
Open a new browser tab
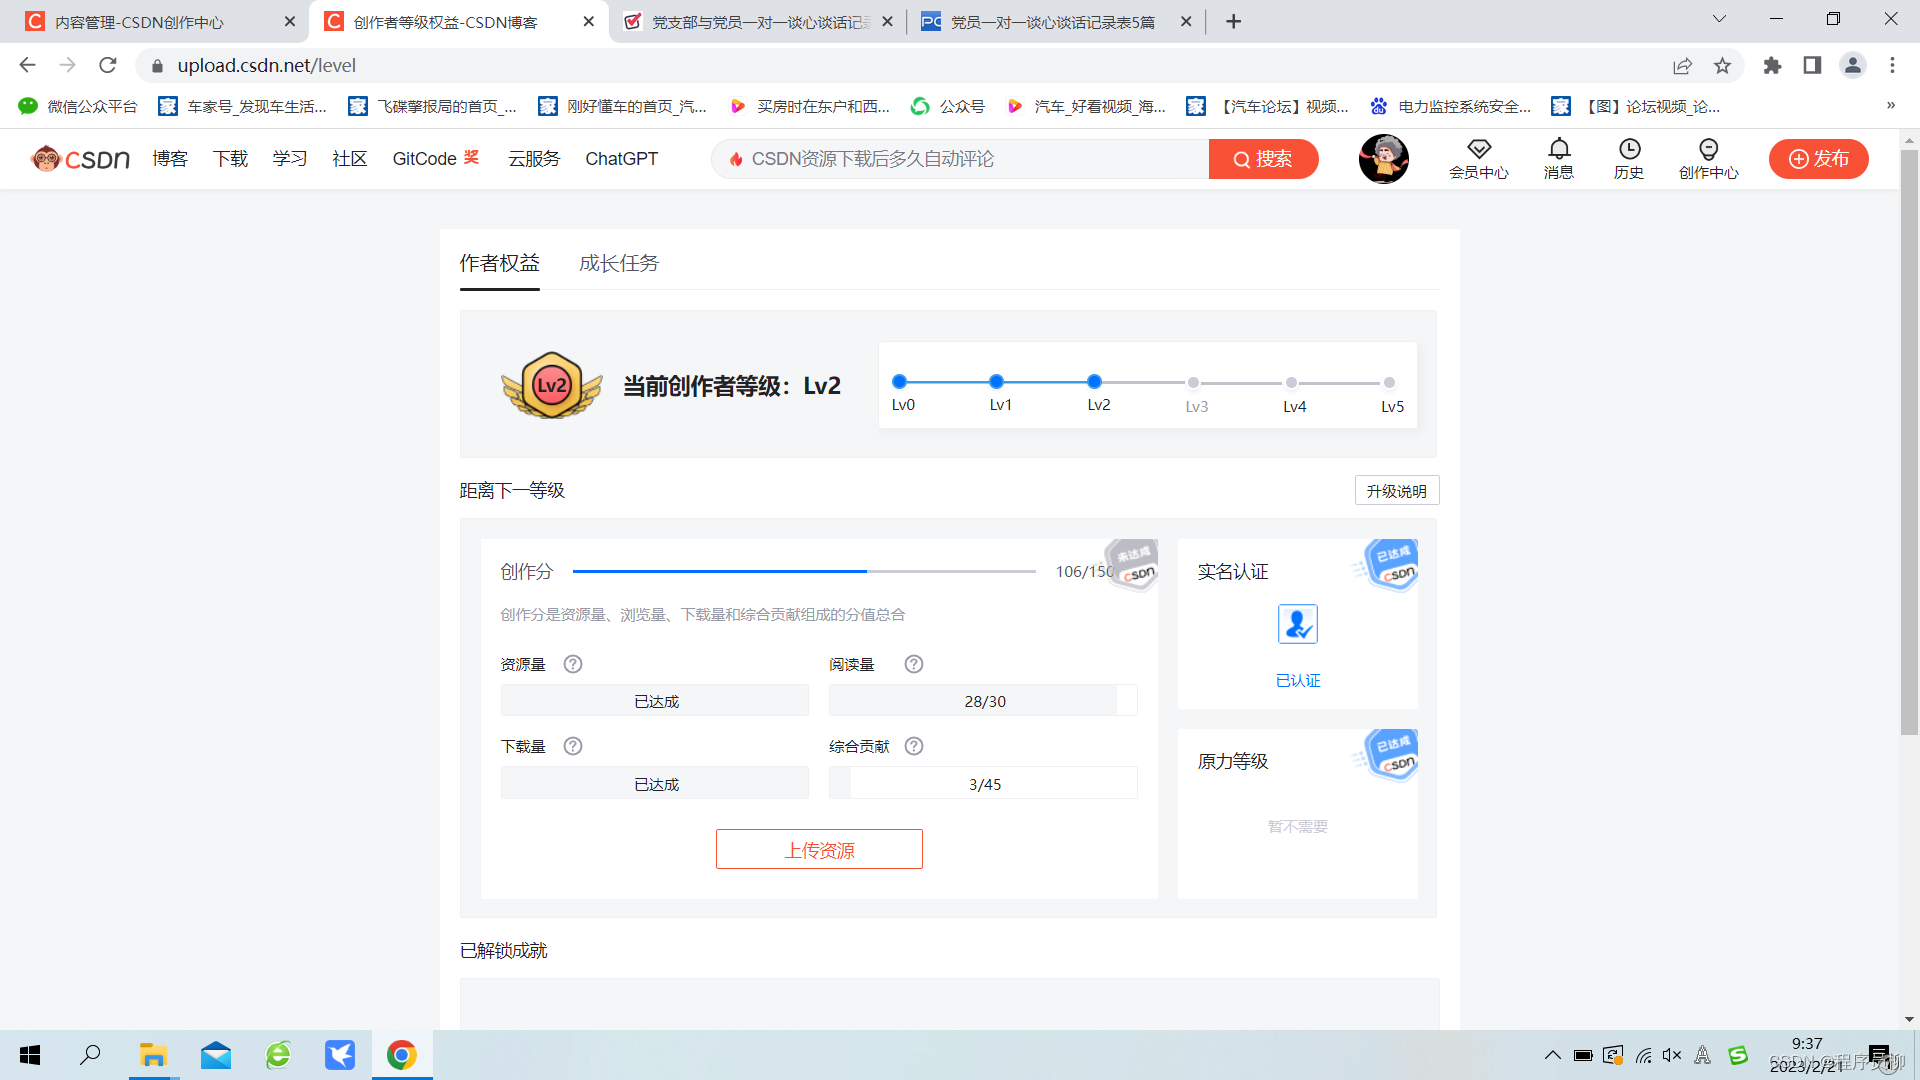[x=1233, y=21]
